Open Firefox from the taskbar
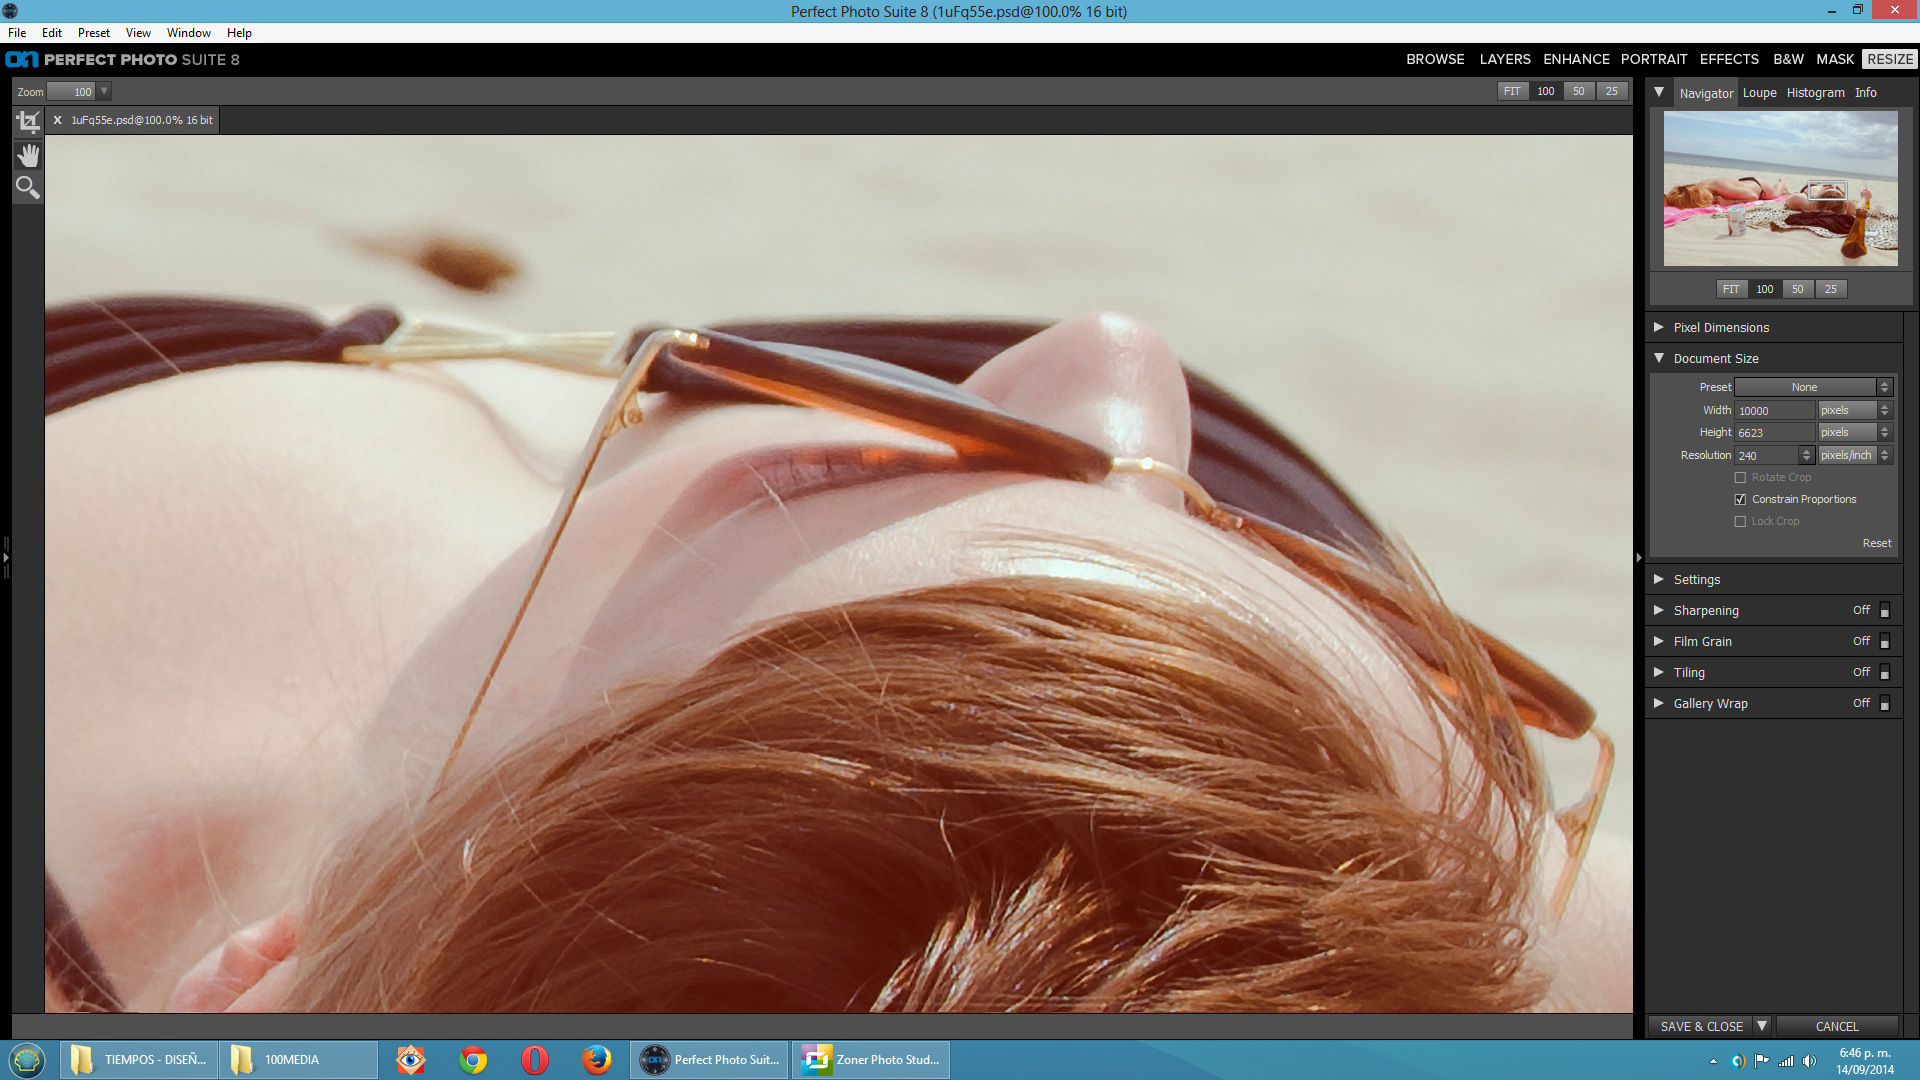 [597, 1059]
